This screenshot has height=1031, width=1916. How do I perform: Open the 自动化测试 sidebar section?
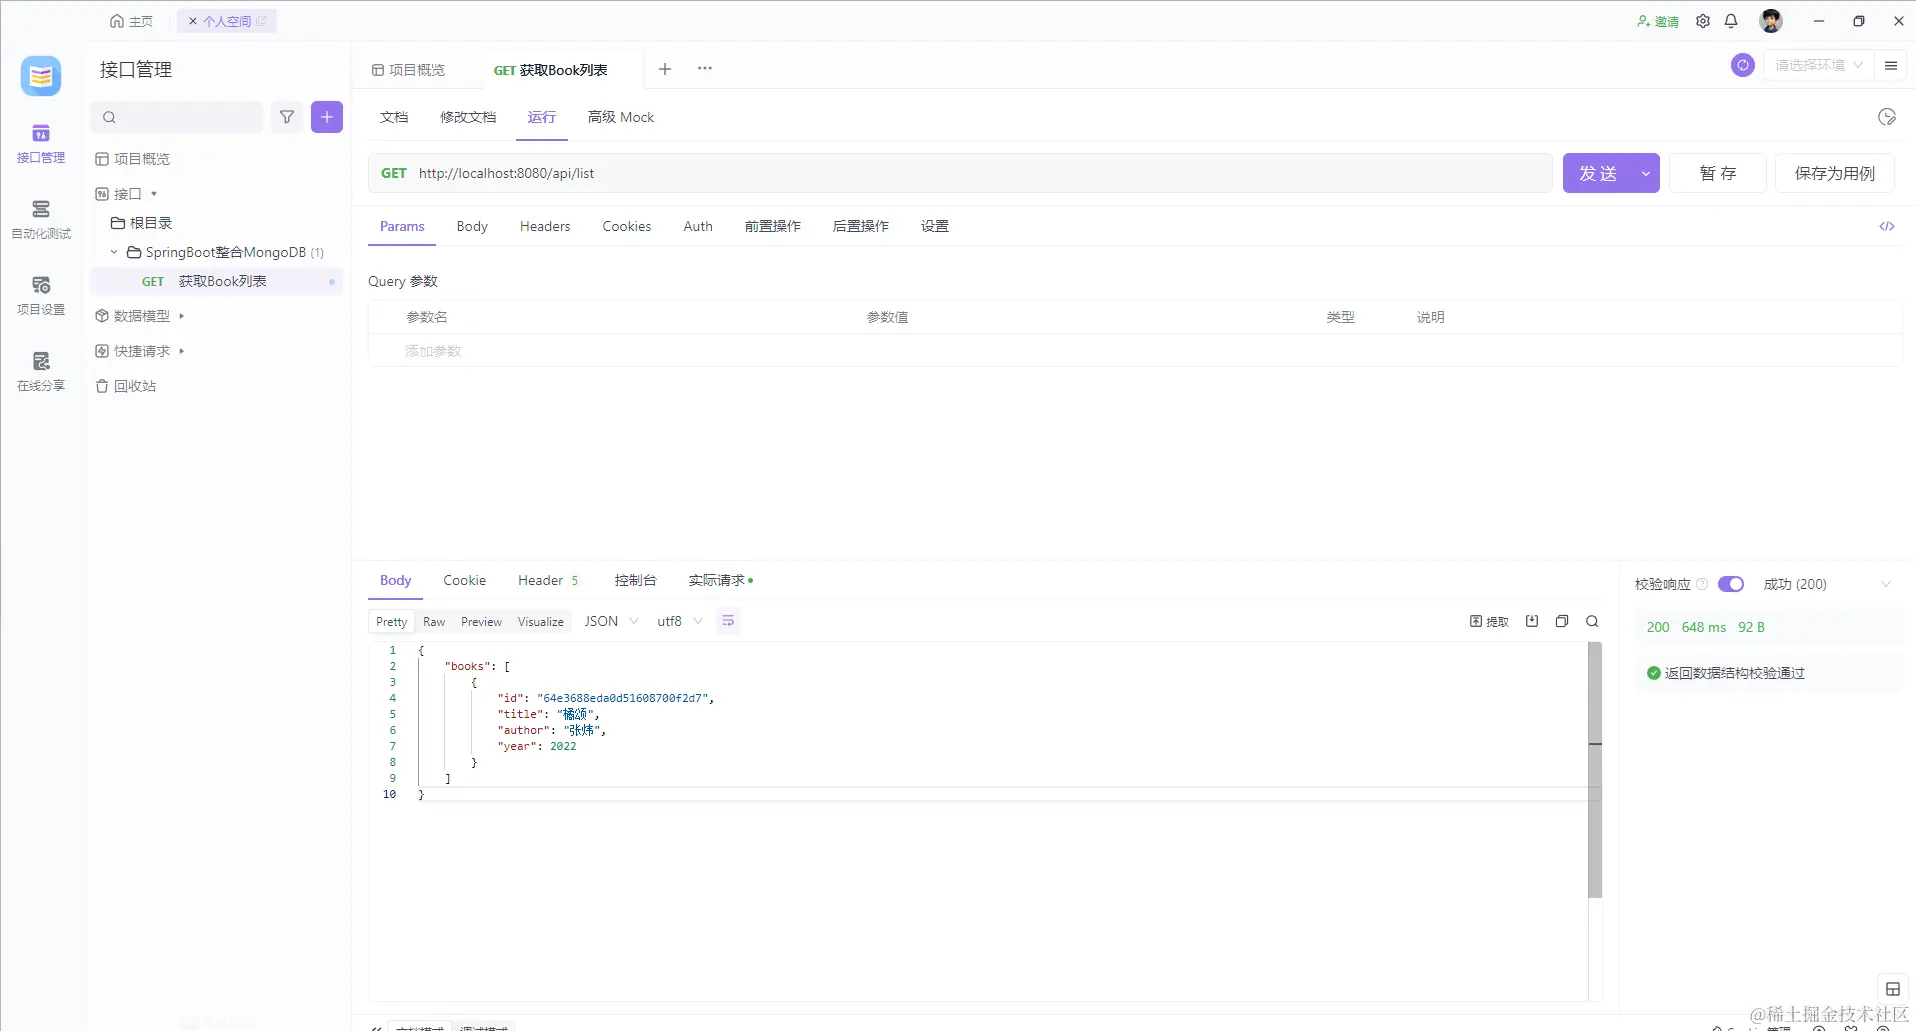tap(41, 220)
